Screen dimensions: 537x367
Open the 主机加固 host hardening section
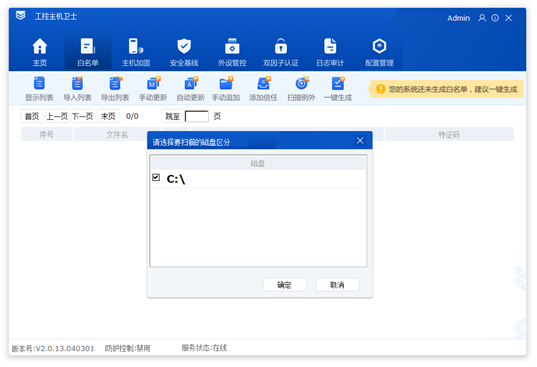click(136, 52)
